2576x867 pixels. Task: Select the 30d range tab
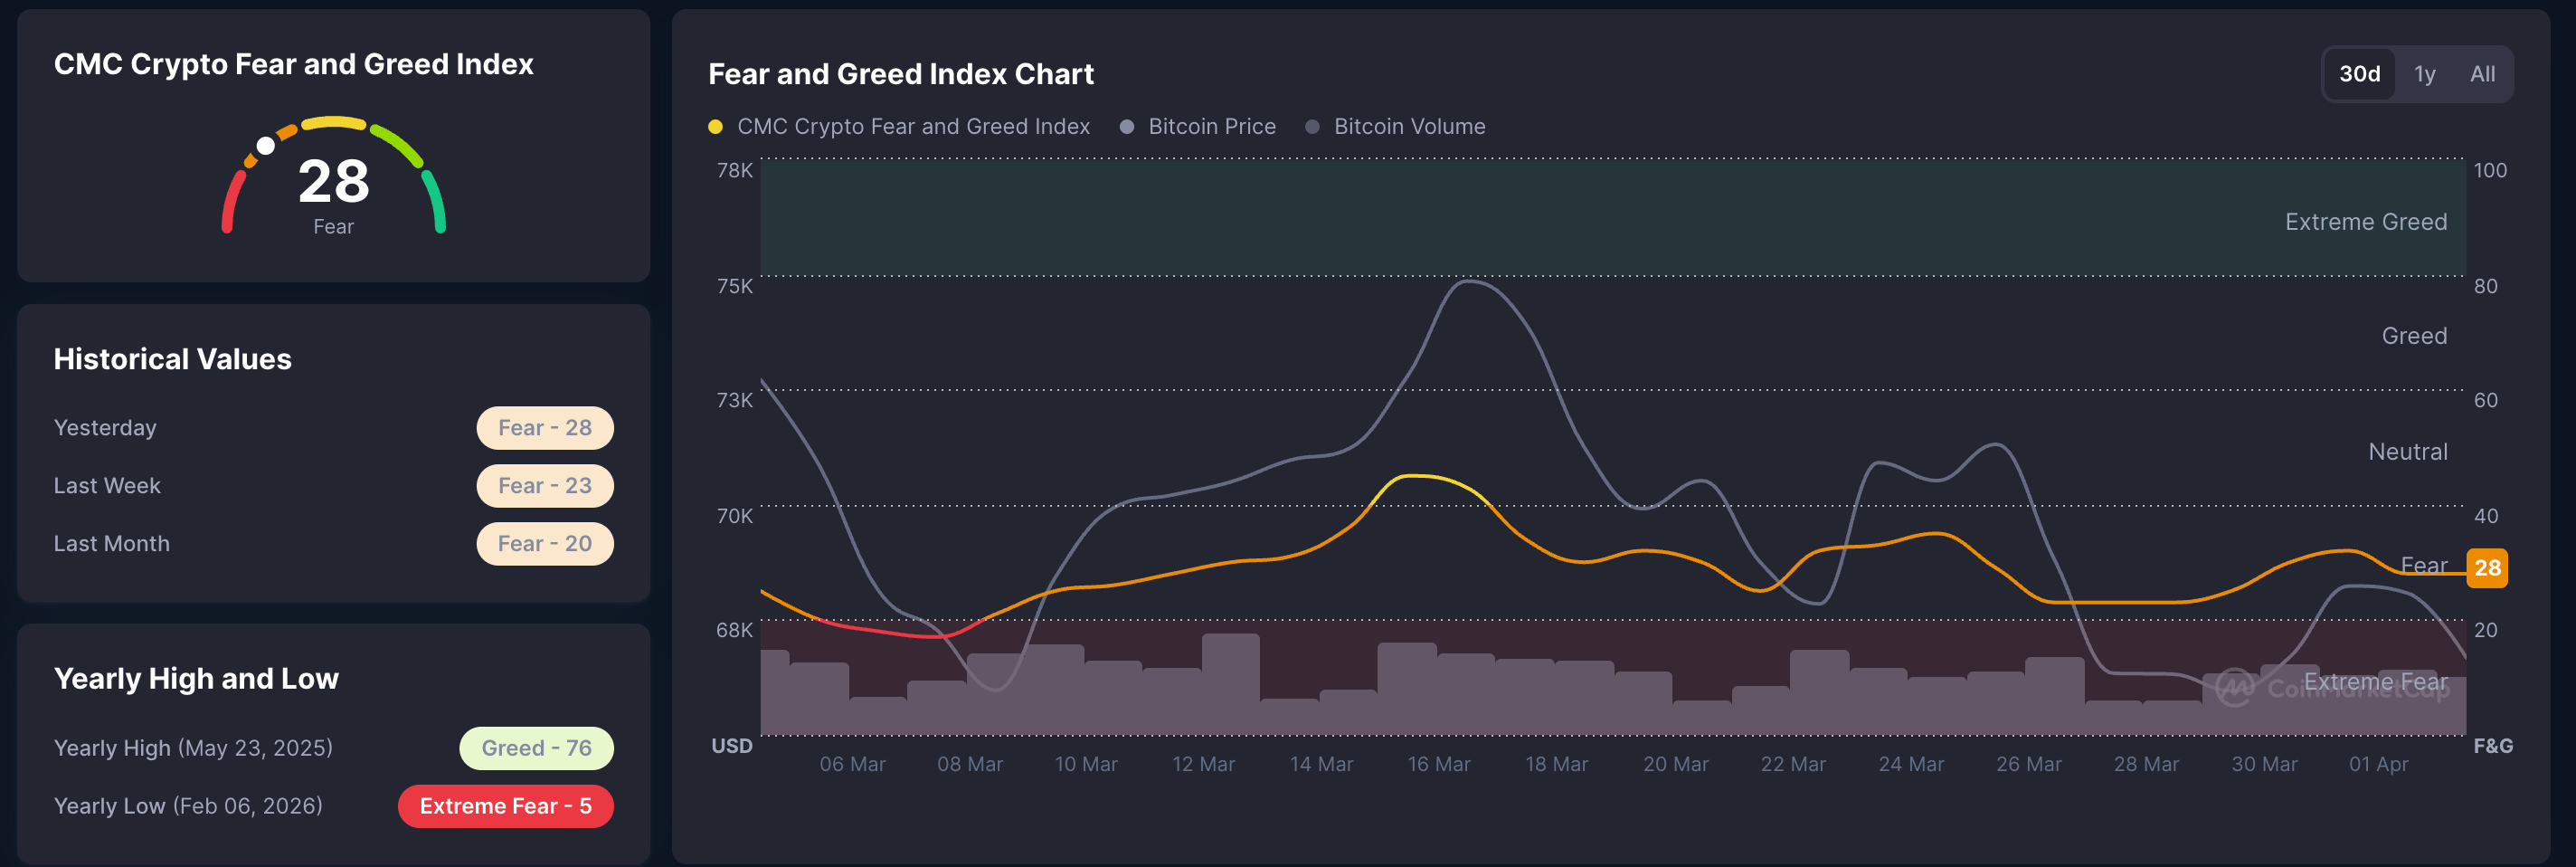(2358, 74)
